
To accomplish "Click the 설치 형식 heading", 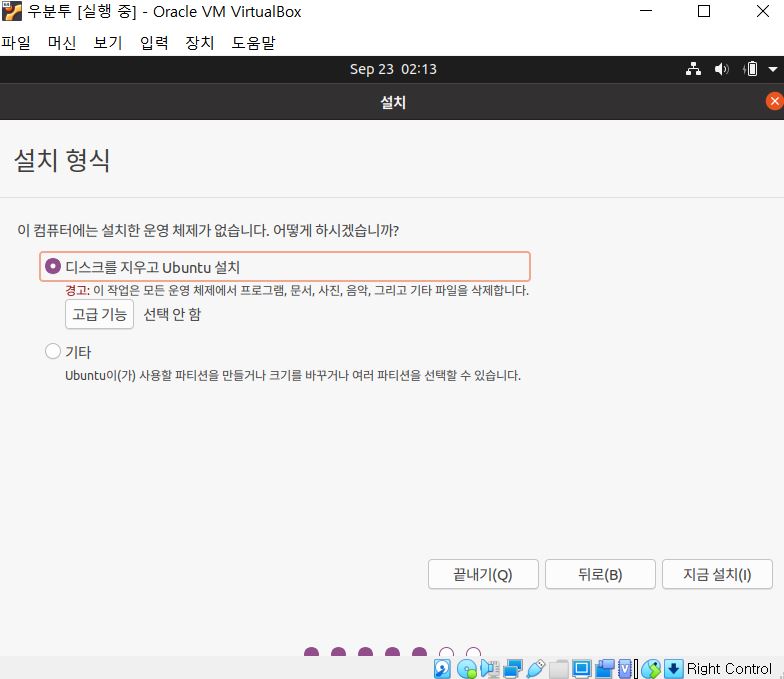I will [x=62, y=160].
